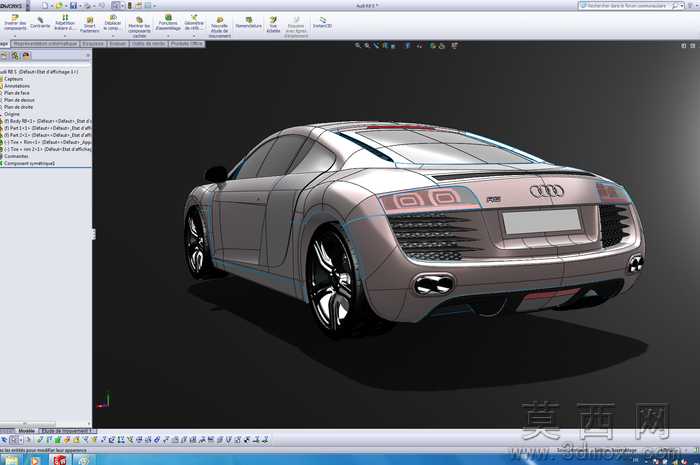The width and height of the screenshot is (700, 465).
Task: Toggle Instant3D mode
Action: [322, 23]
